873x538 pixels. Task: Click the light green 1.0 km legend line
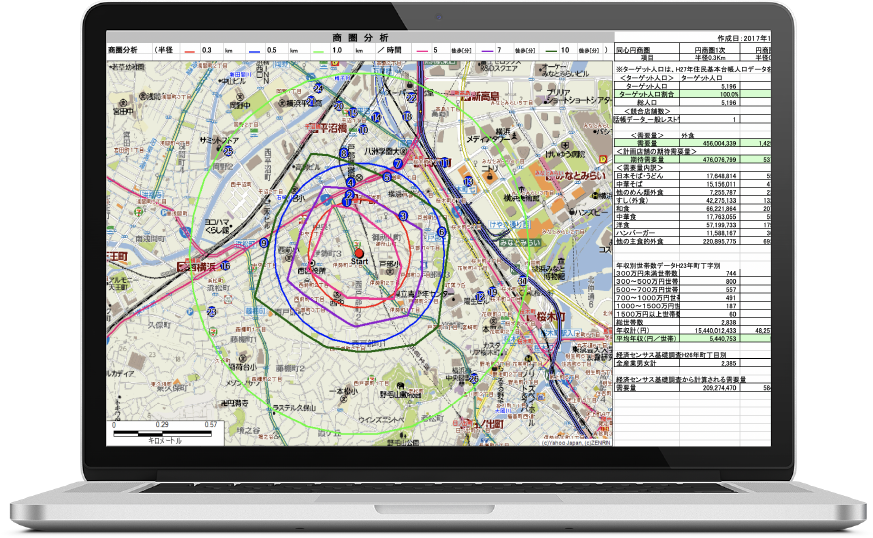pyautogui.click(x=318, y=51)
